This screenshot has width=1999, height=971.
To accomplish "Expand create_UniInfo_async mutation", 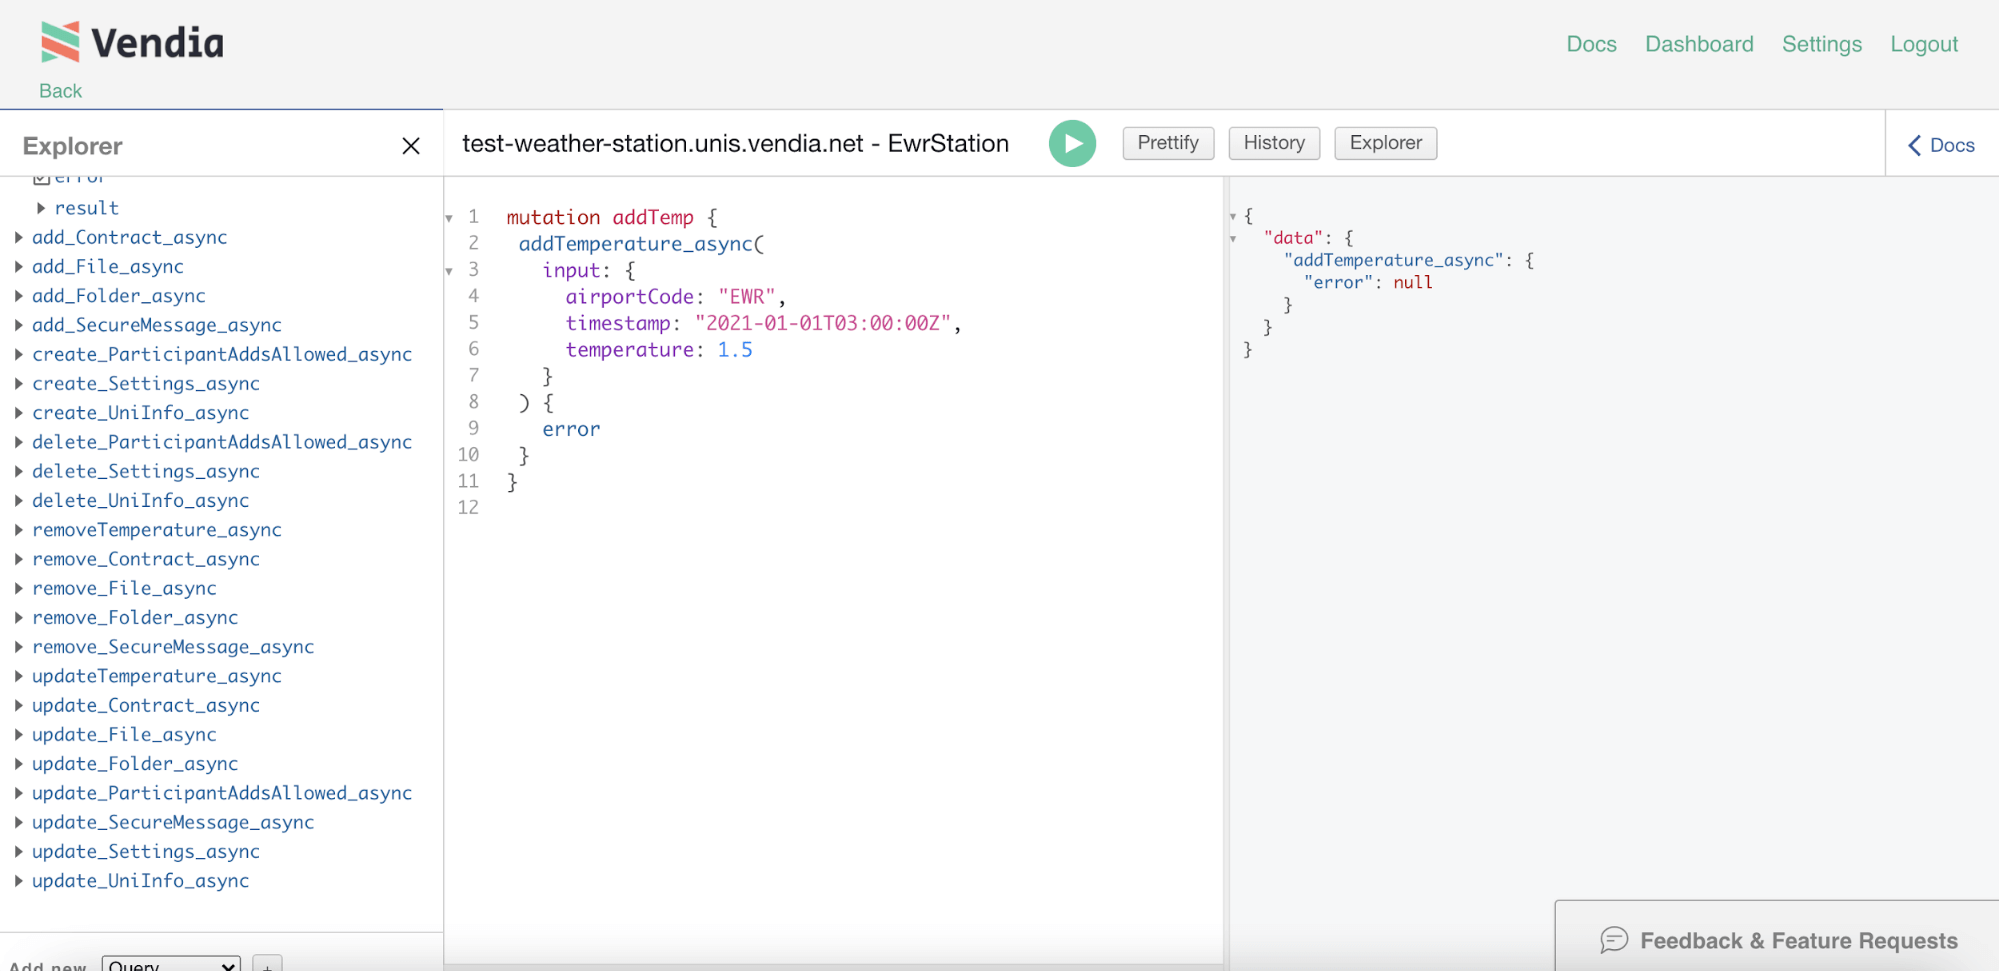I will [19, 413].
